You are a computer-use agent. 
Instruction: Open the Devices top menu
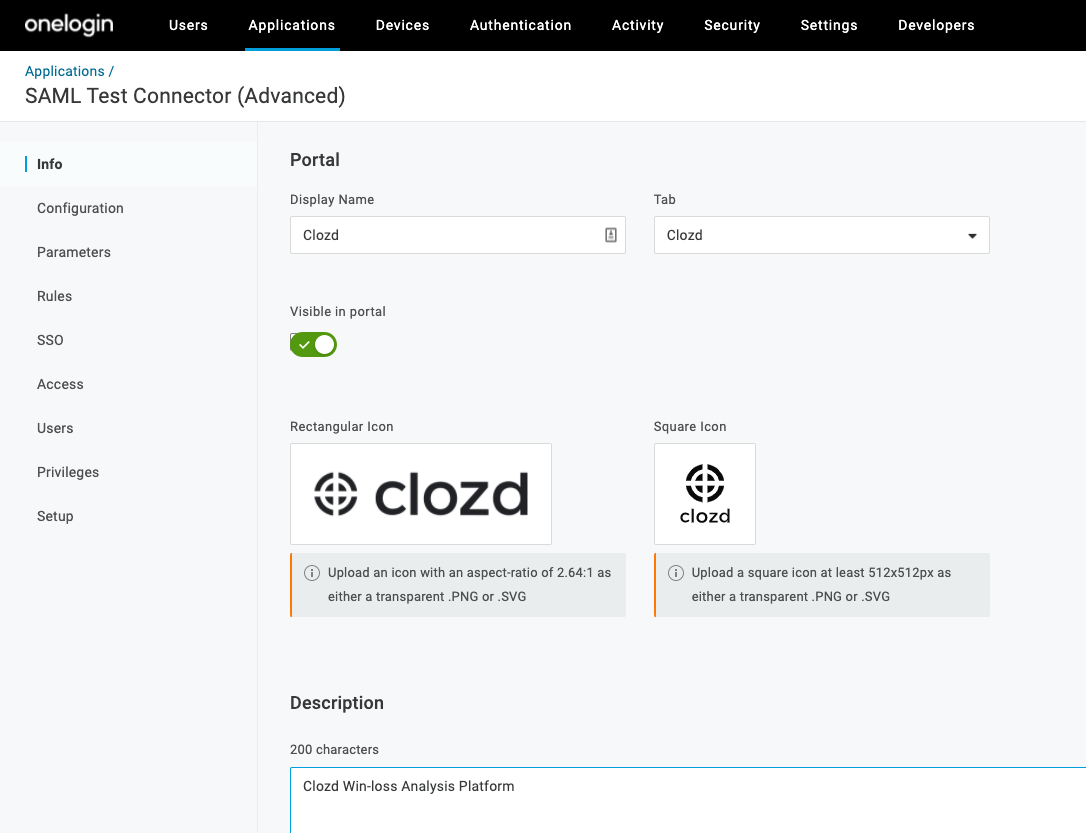[x=402, y=25]
